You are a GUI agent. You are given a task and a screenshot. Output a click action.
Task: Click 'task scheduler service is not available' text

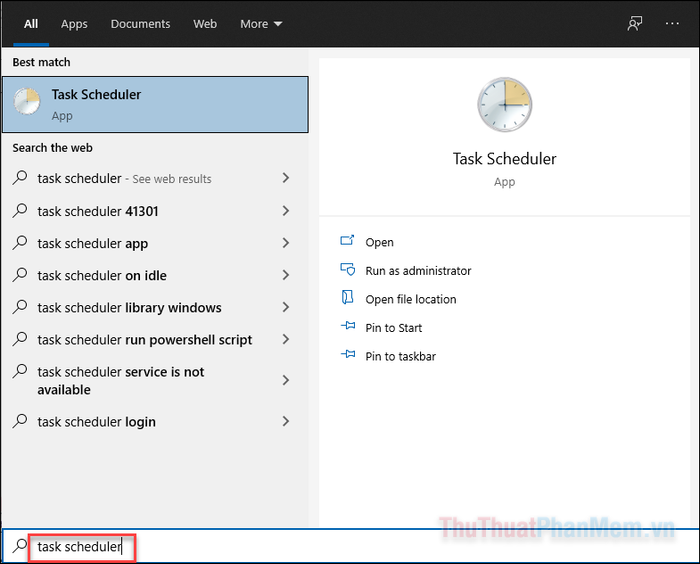(x=121, y=380)
